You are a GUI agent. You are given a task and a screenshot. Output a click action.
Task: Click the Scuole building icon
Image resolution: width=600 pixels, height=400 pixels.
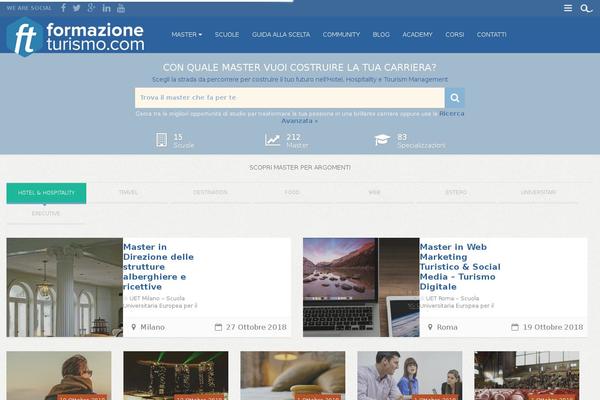coord(161,140)
